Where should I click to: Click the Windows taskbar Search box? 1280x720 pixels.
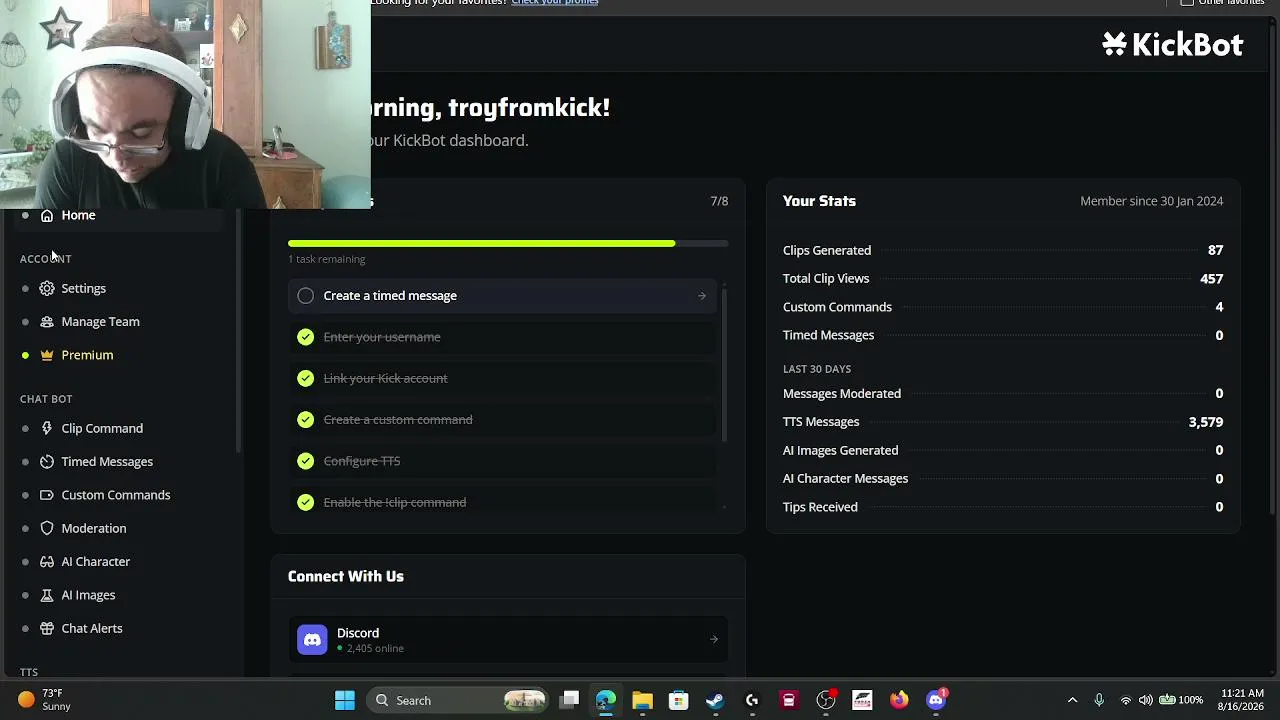pos(456,700)
